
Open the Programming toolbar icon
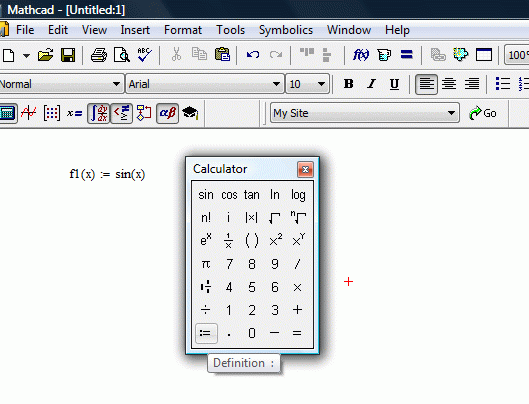(x=144, y=113)
